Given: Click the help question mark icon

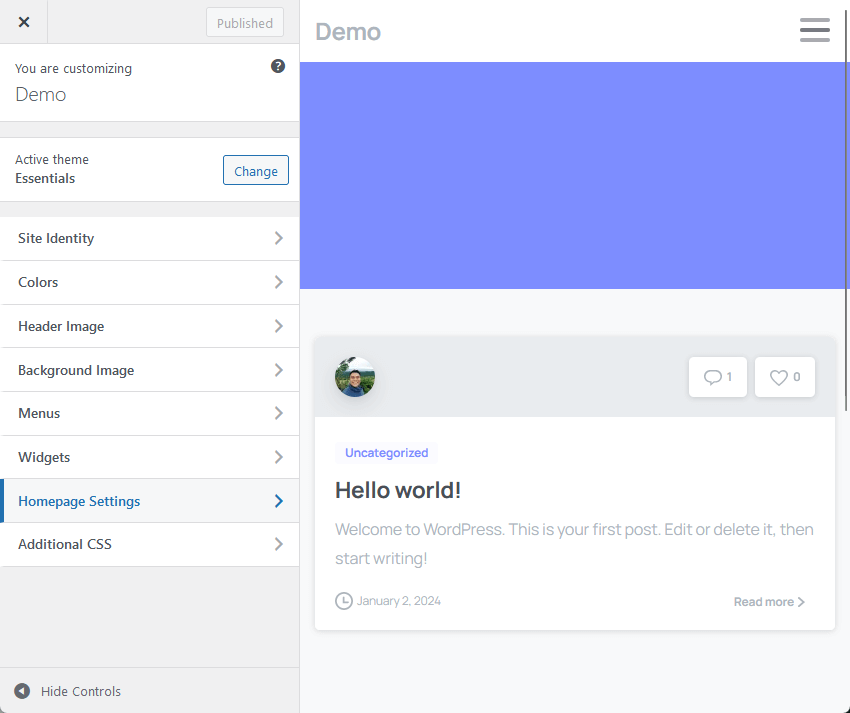Looking at the screenshot, I should pos(278,66).
